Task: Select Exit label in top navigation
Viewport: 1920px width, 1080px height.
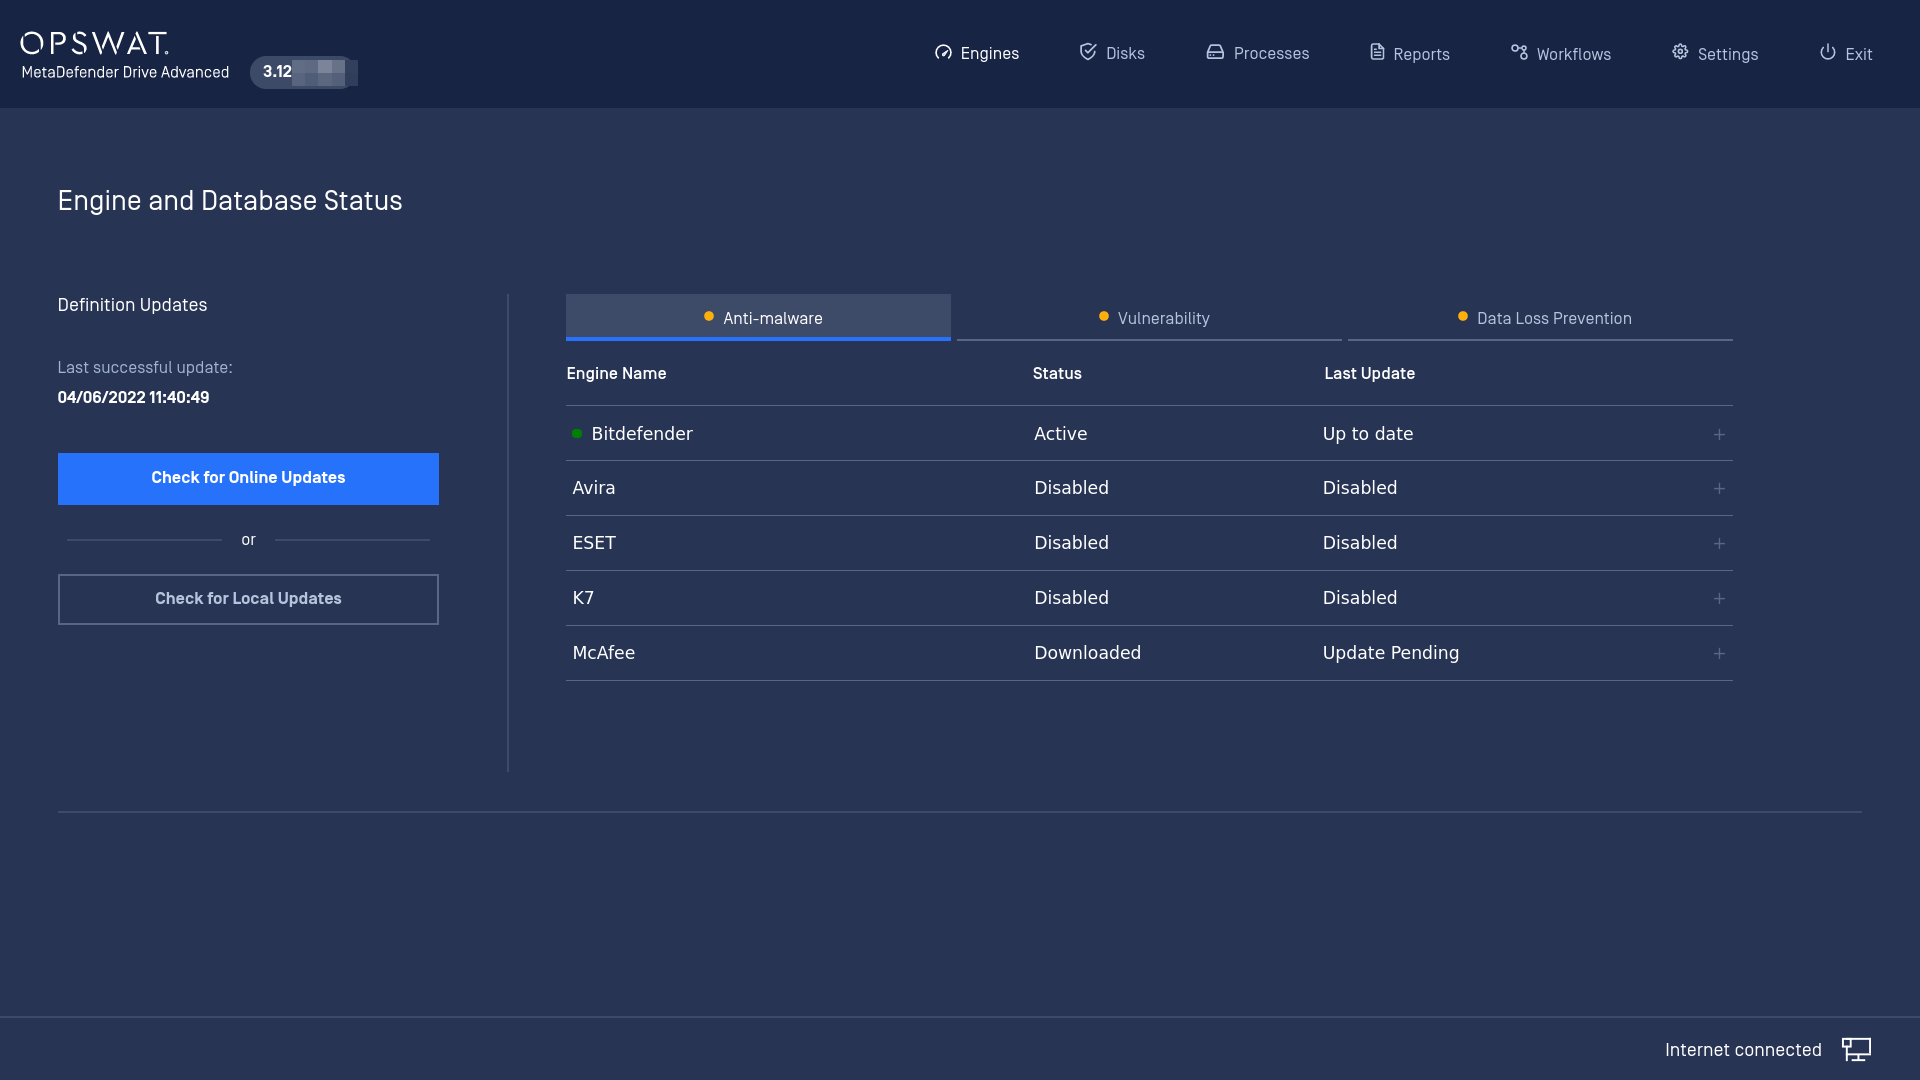Action: click(x=1858, y=54)
